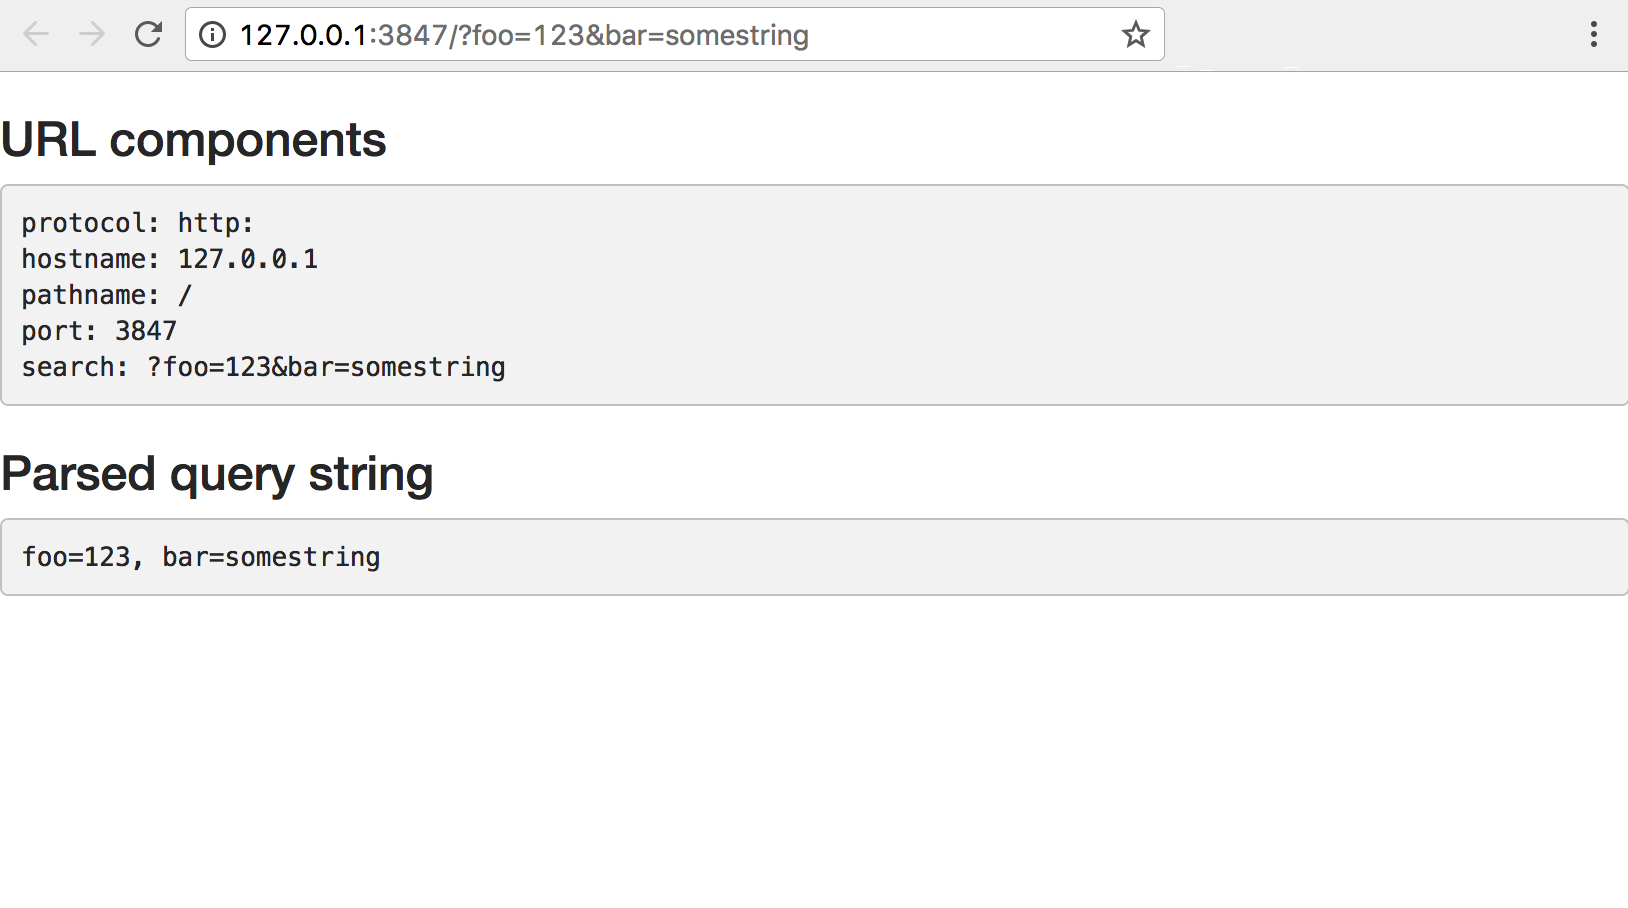The height and width of the screenshot is (908, 1628).
Task: Reload the current page
Action: [147, 34]
